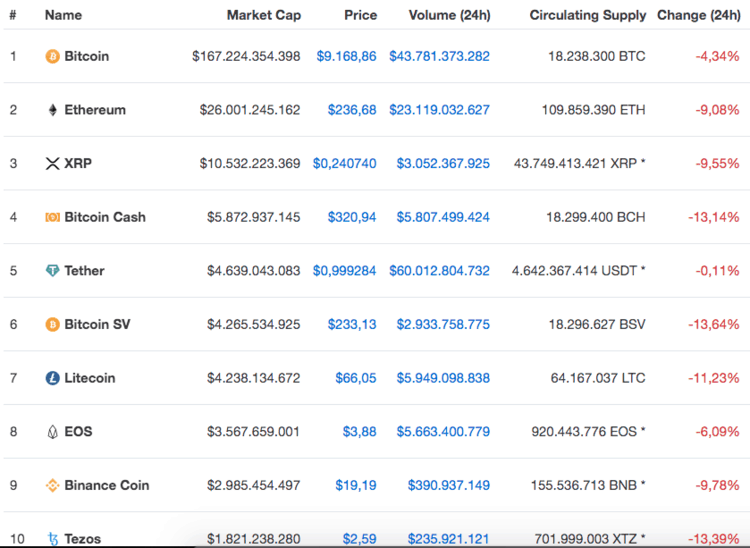Select Tether change -0,11%
Image resolution: width=750 pixels, height=548 pixels.
tap(717, 271)
